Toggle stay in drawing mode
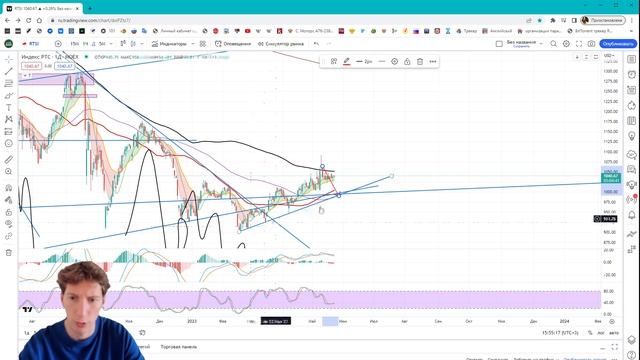This screenshot has width=640, height=360. (x=8, y=200)
